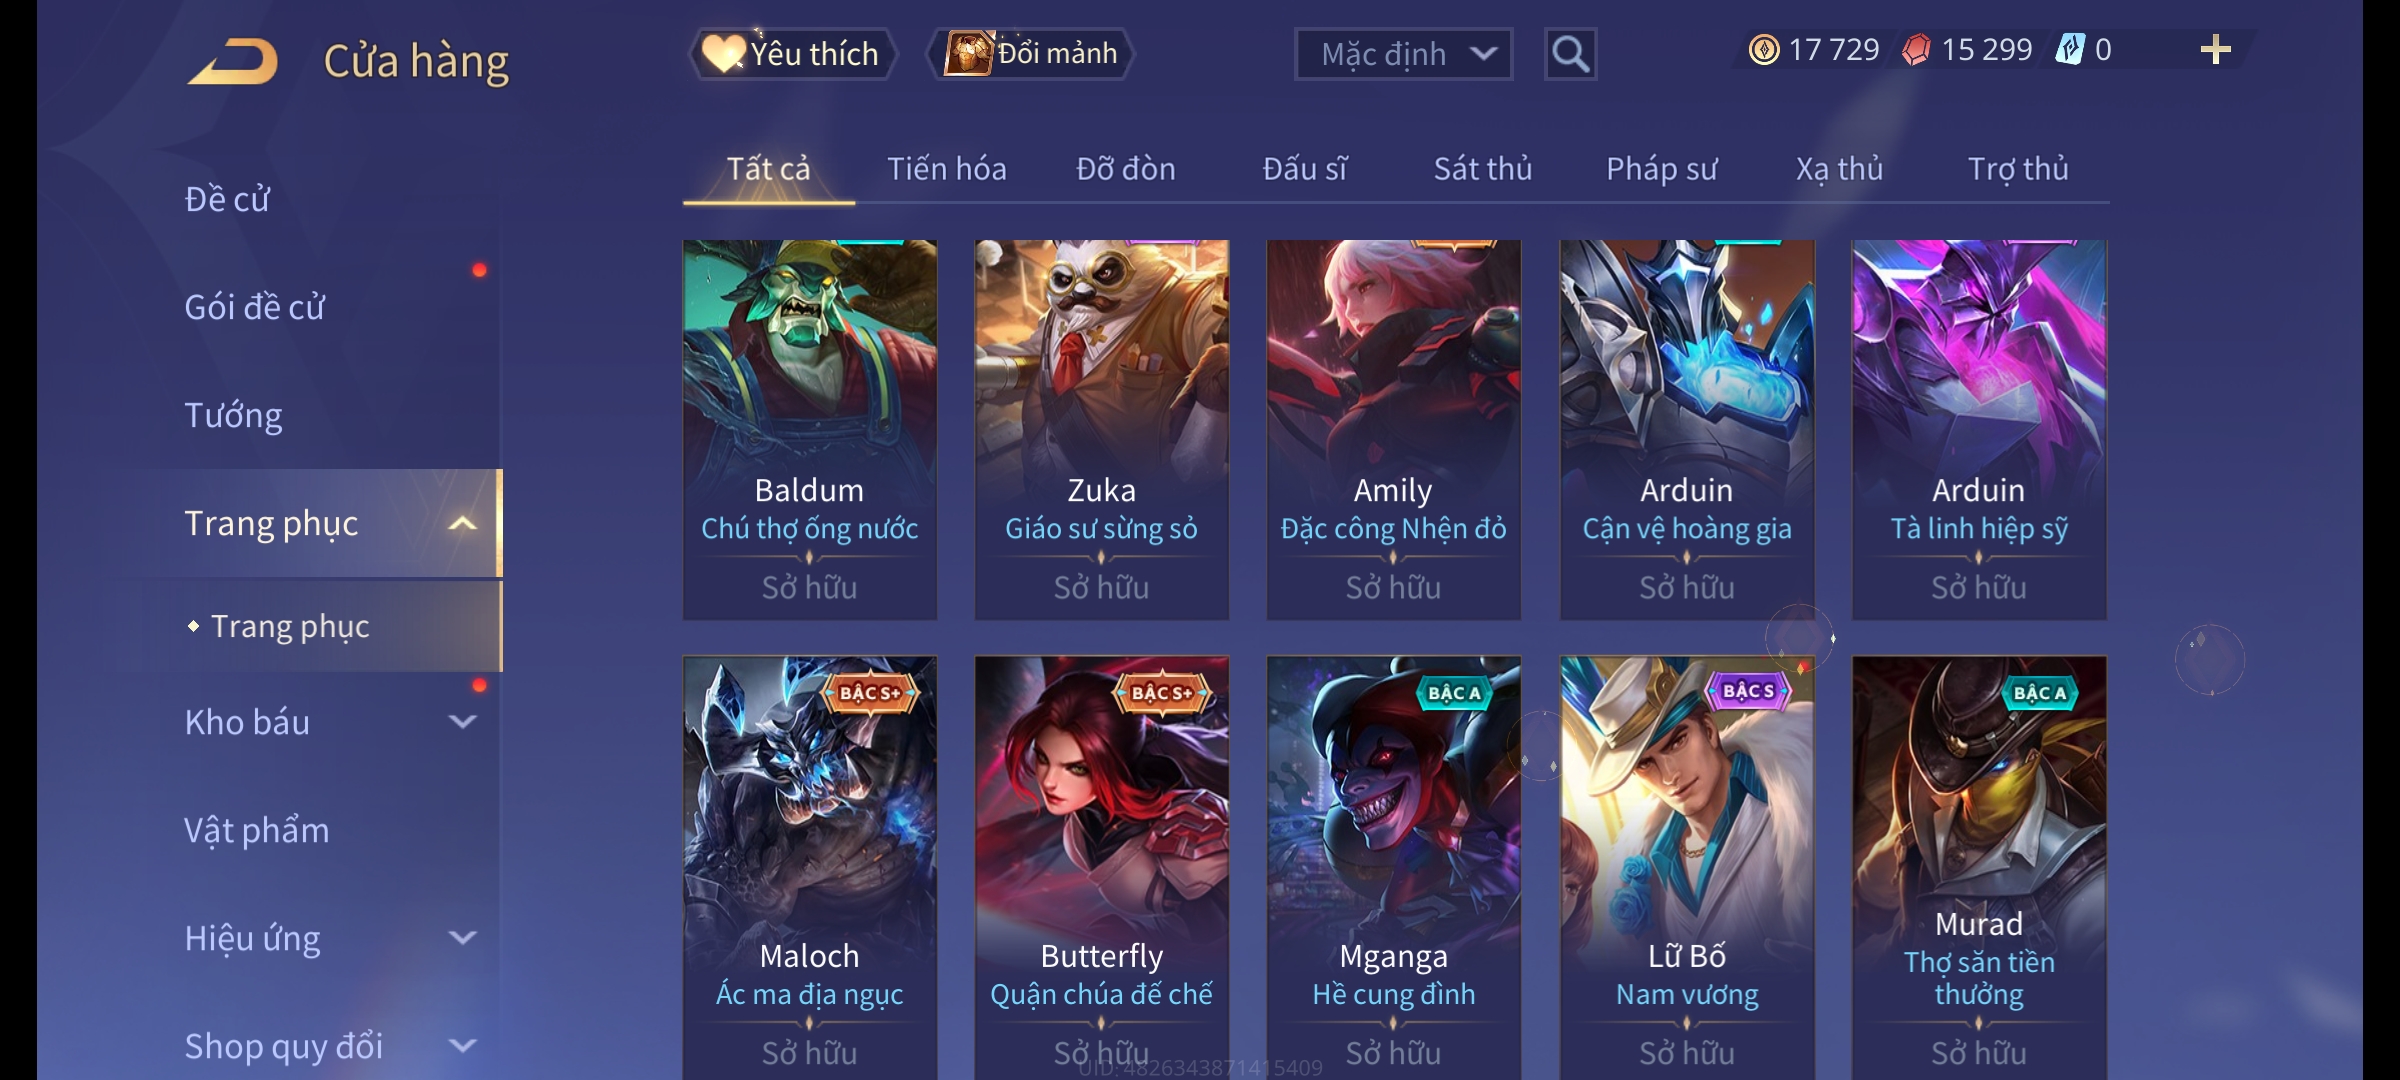
Task: Open the Đổi mảnh chest icon
Action: [x=968, y=53]
